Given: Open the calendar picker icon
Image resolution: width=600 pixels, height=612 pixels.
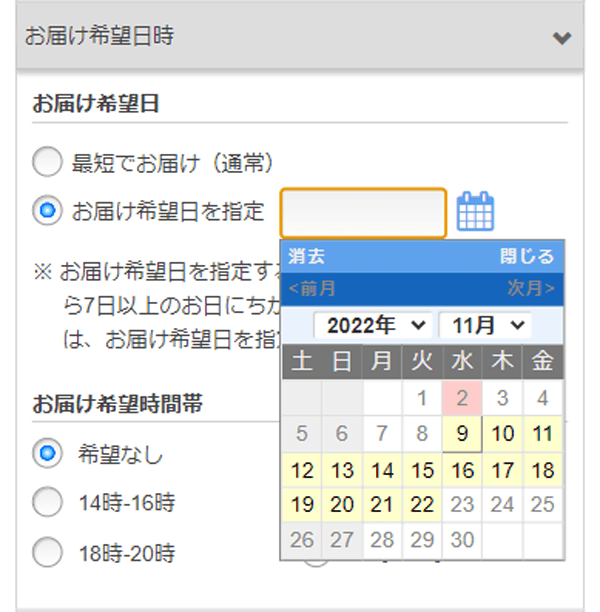Looking at the screenshot, I should (x=475, y=211).
